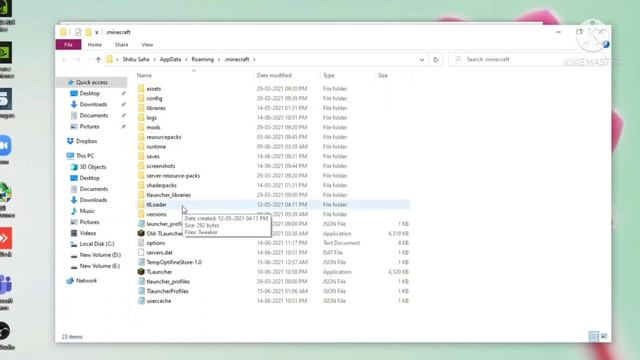Click the Shibu Saha breadcrumb

point(136,60)
